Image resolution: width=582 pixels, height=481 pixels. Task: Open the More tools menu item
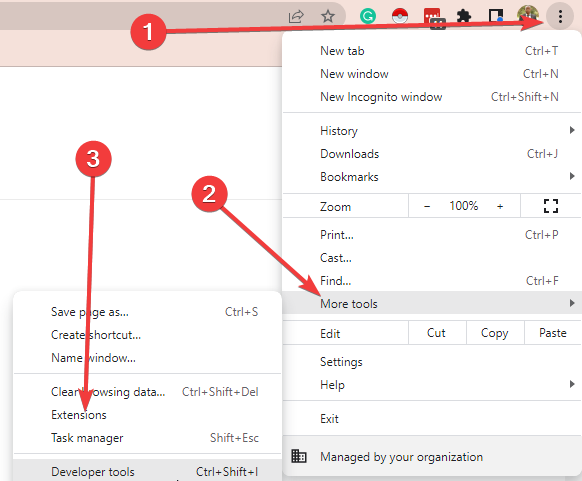pyautogui.click(x=432, y=304)
